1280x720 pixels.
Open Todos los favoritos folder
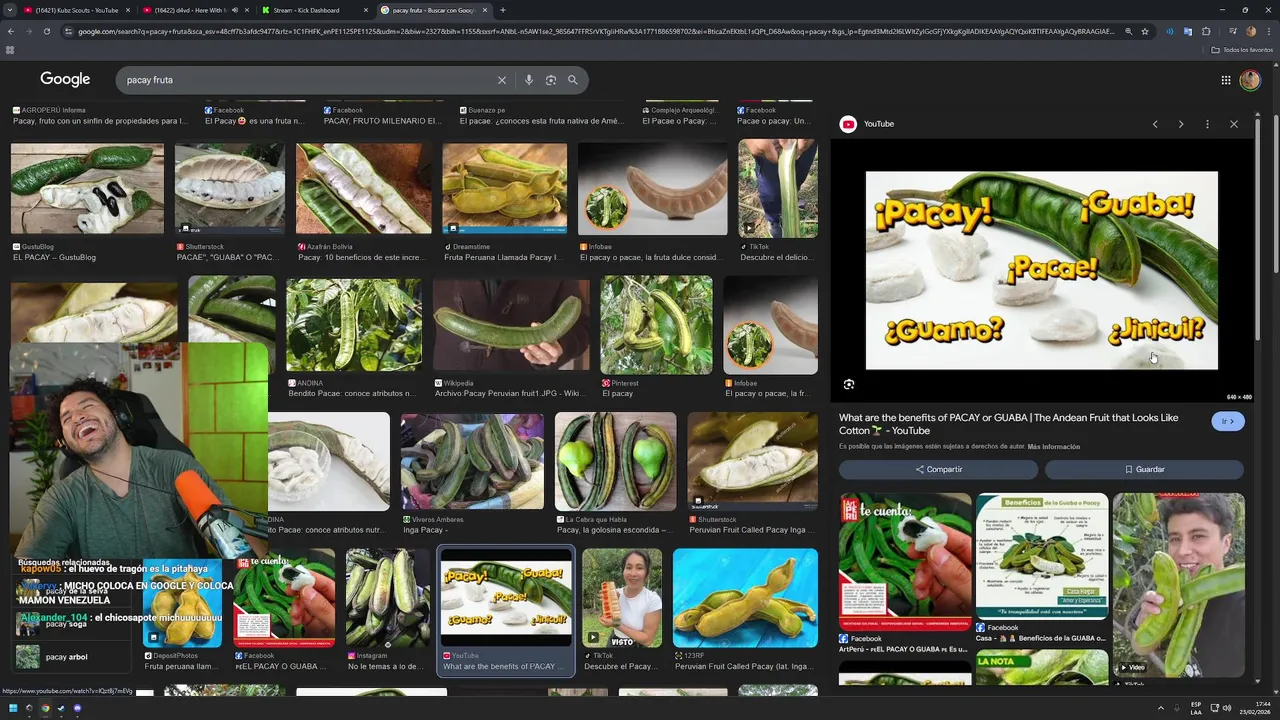[x=1243, y=49]
